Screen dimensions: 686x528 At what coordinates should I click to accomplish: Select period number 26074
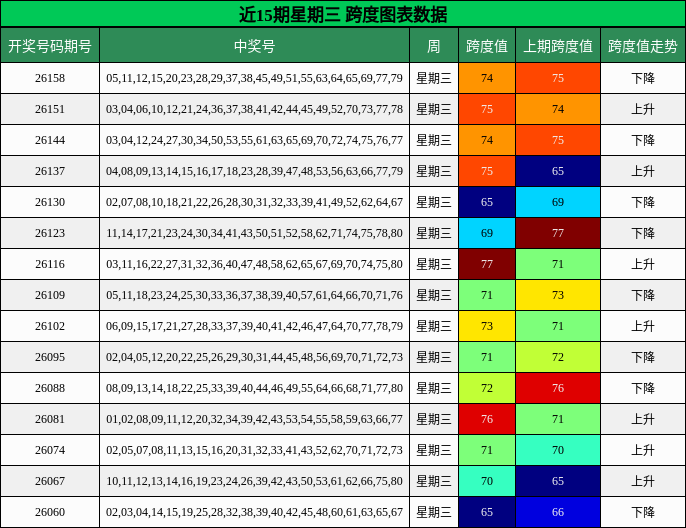(50, 450)
